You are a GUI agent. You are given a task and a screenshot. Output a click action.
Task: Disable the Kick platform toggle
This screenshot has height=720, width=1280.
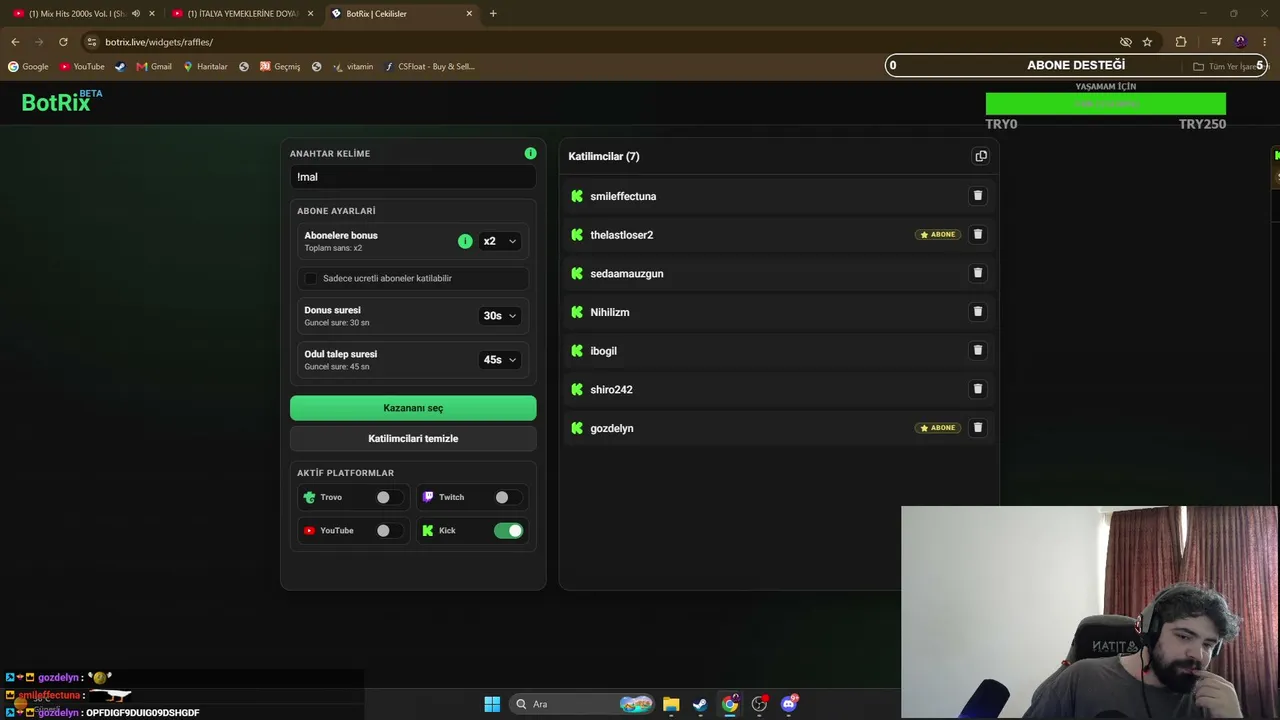(x=508, y=531)
